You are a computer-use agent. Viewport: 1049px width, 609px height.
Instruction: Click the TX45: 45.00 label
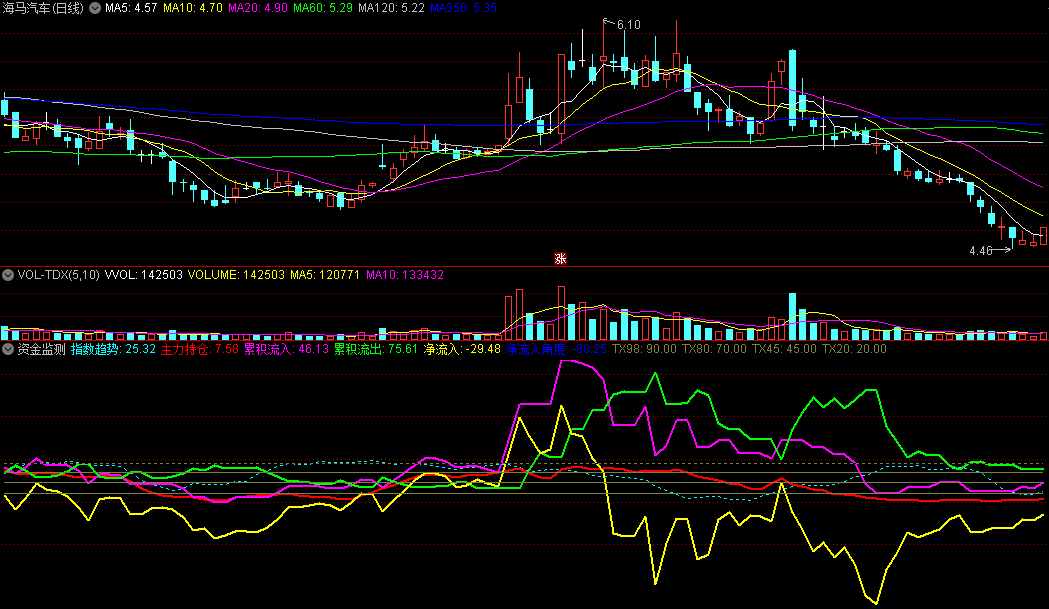click(784, 349)
